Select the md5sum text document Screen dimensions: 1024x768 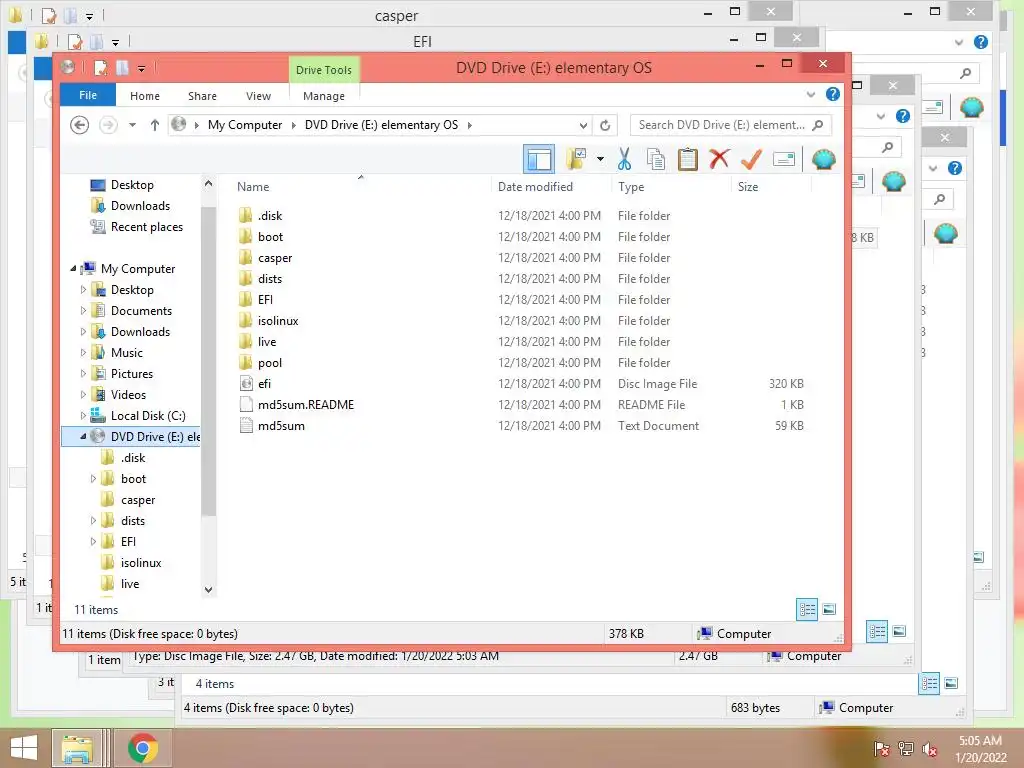(x=281, y=426)
